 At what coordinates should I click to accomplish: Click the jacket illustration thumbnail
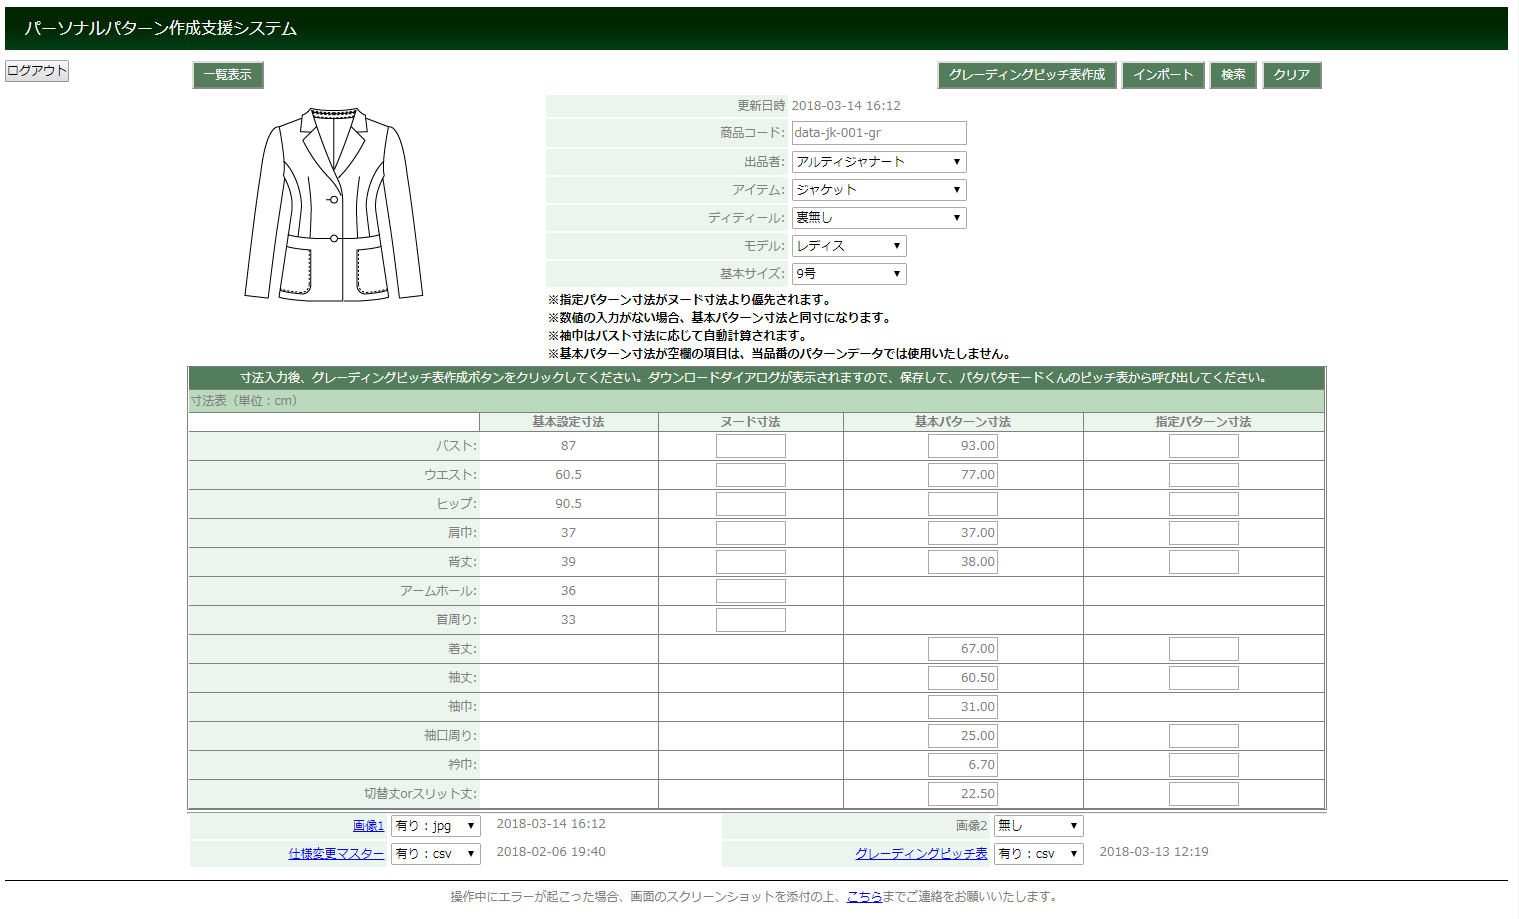(334, 204)
